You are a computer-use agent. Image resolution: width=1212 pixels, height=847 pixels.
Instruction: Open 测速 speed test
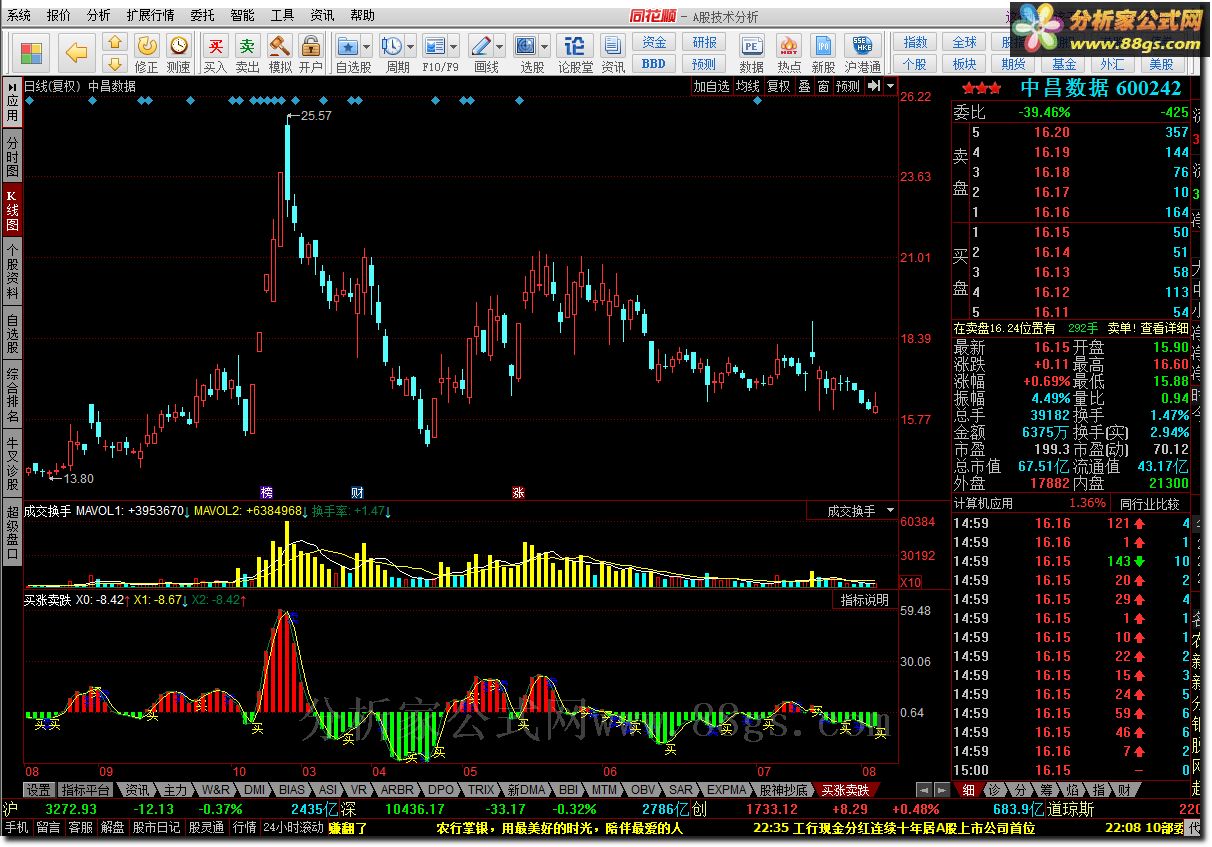click(178, 53)
